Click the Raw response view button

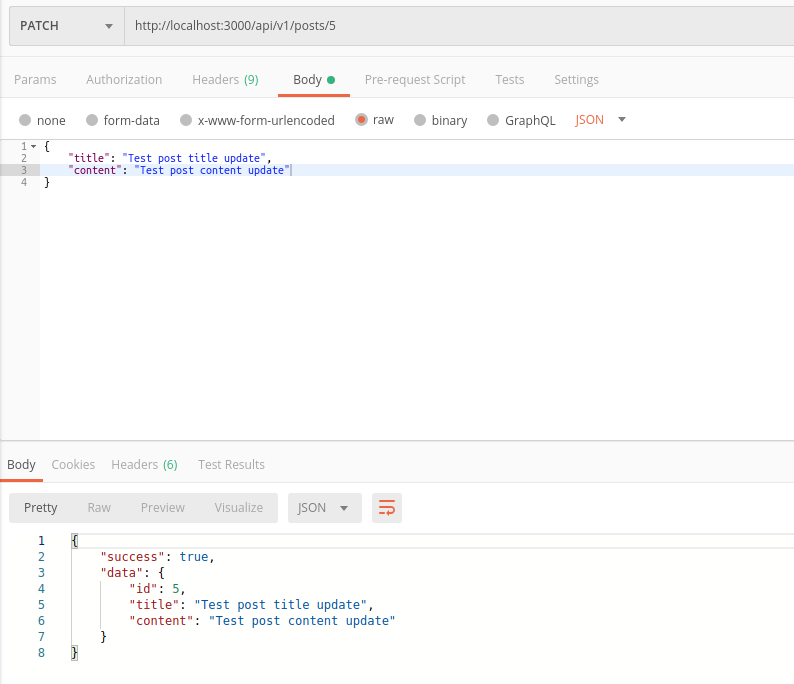pyautogui.click(x=99, y=508)
